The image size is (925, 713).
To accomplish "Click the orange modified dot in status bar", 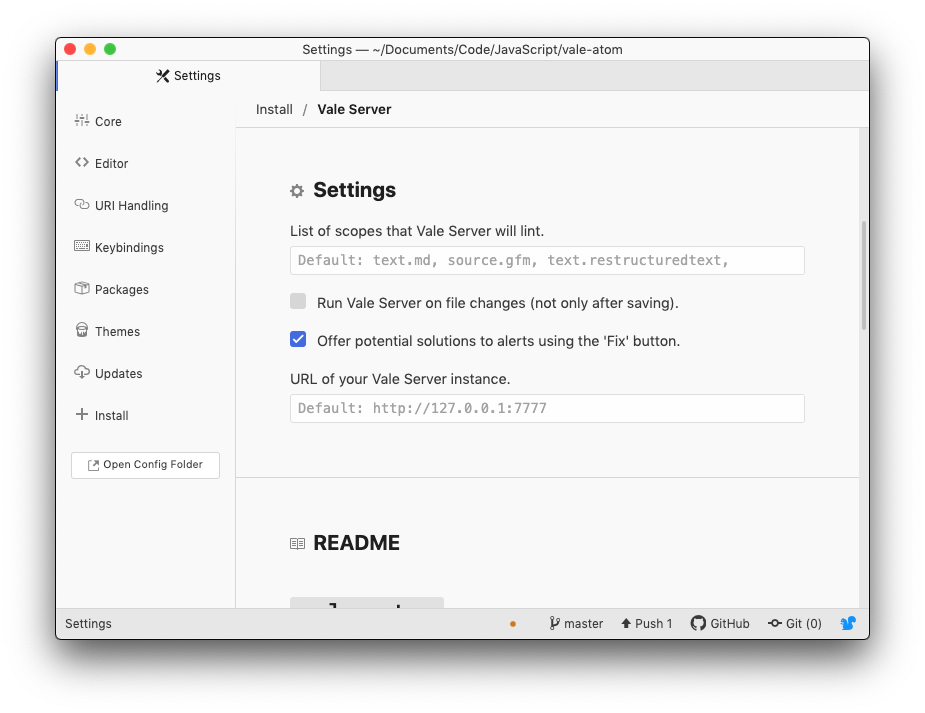I will click(513, 623).
